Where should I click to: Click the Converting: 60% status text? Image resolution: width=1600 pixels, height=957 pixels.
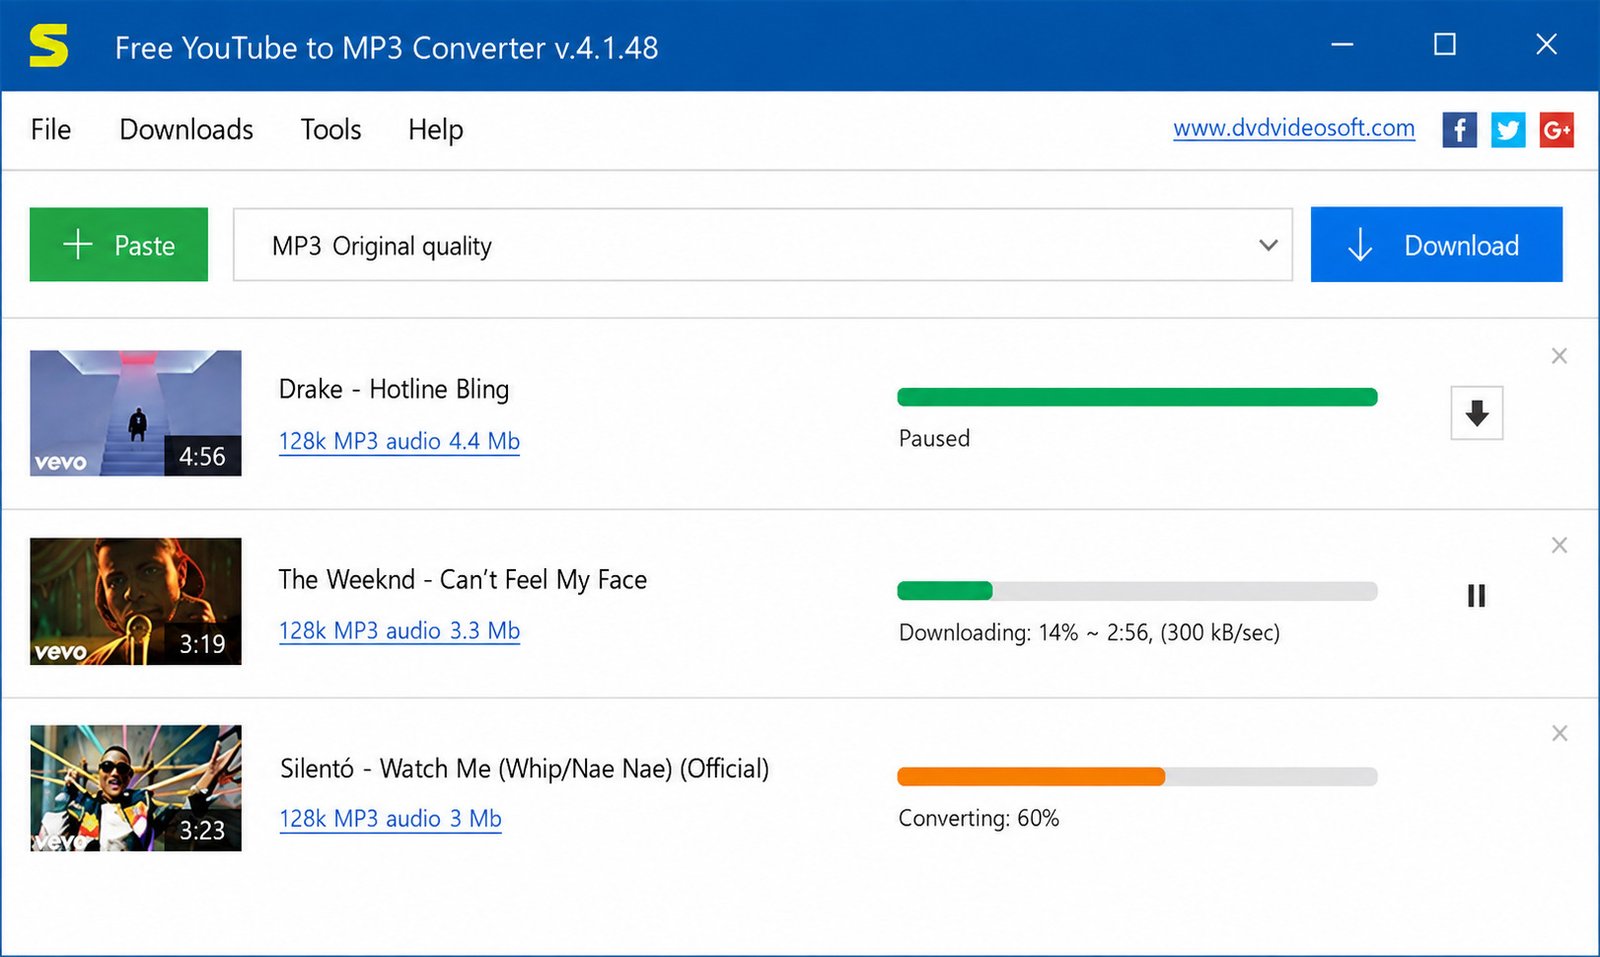pos(978,818)
